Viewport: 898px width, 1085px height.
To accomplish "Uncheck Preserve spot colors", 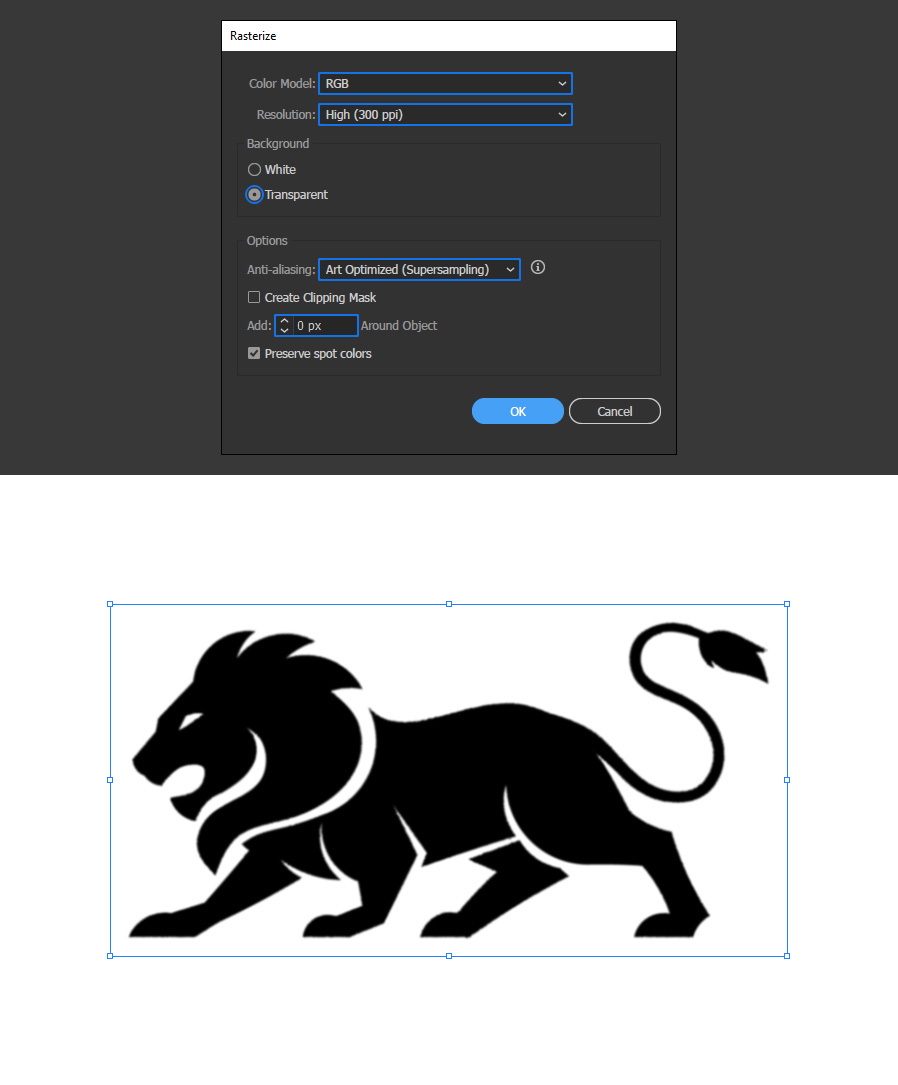I will click(x=254, y=354).
